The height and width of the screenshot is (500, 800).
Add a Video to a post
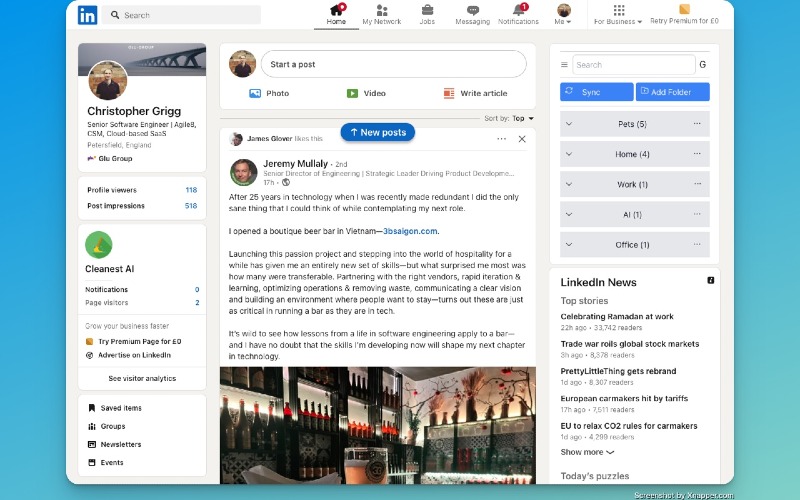(x=366, y=93)
